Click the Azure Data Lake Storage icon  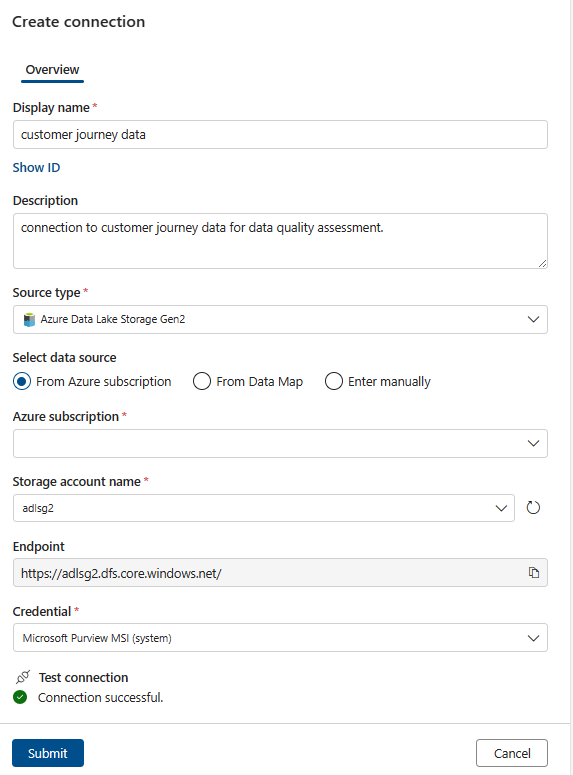[30, 320]
